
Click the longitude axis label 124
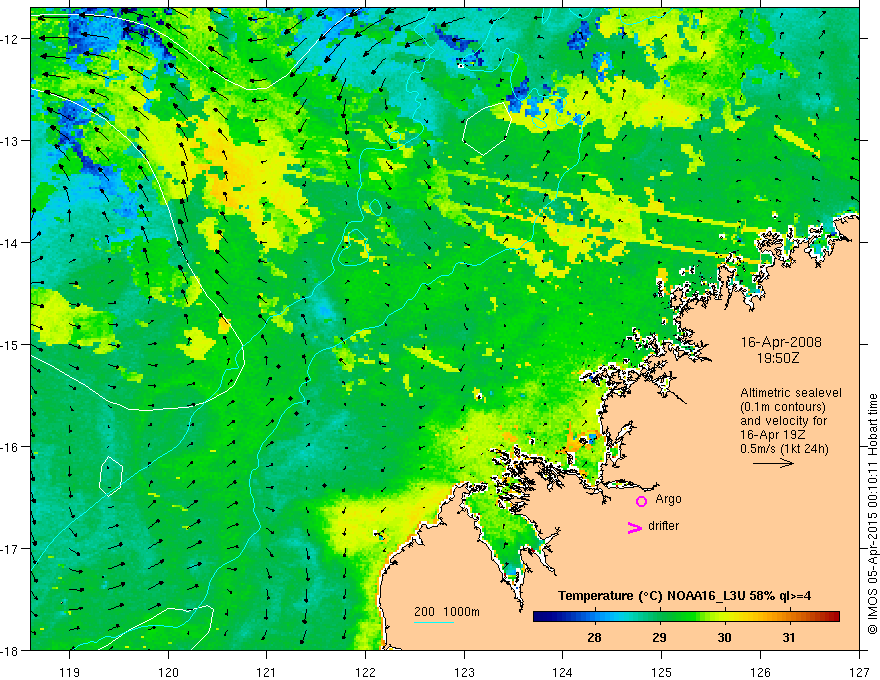pyautogui.click(x=563, y=672)
